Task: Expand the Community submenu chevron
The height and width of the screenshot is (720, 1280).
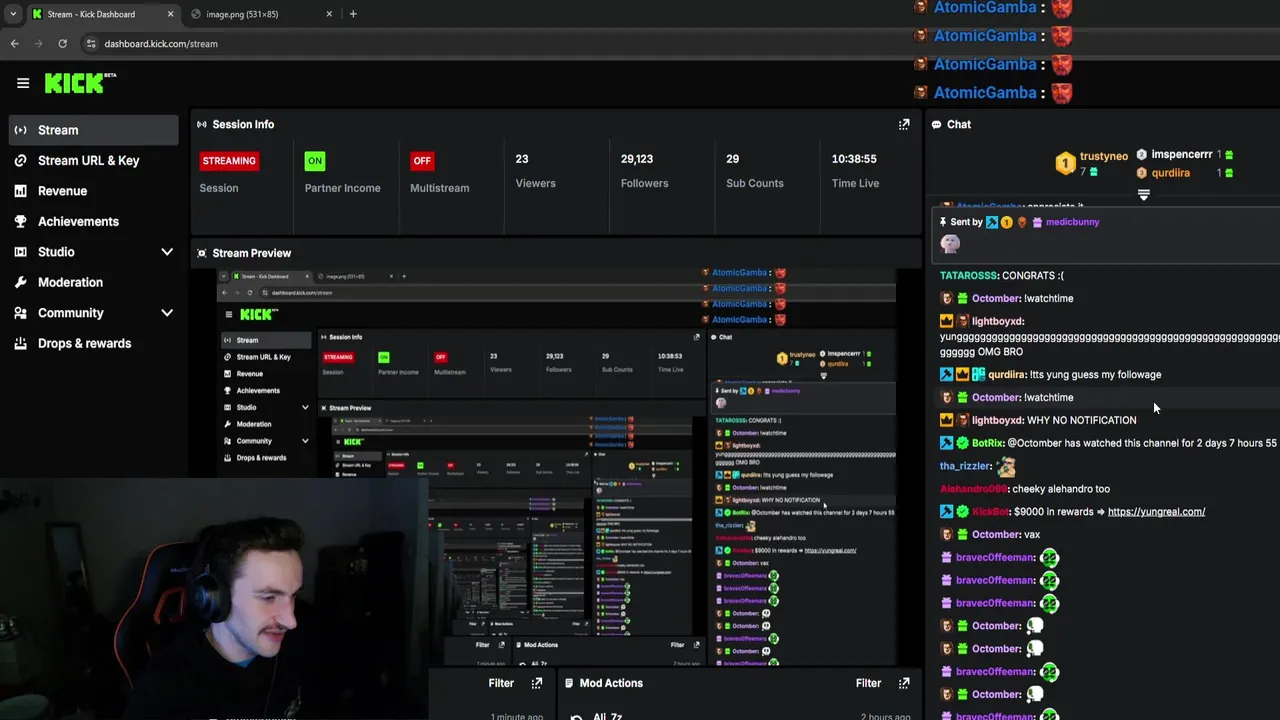Action: pos(167,313)
